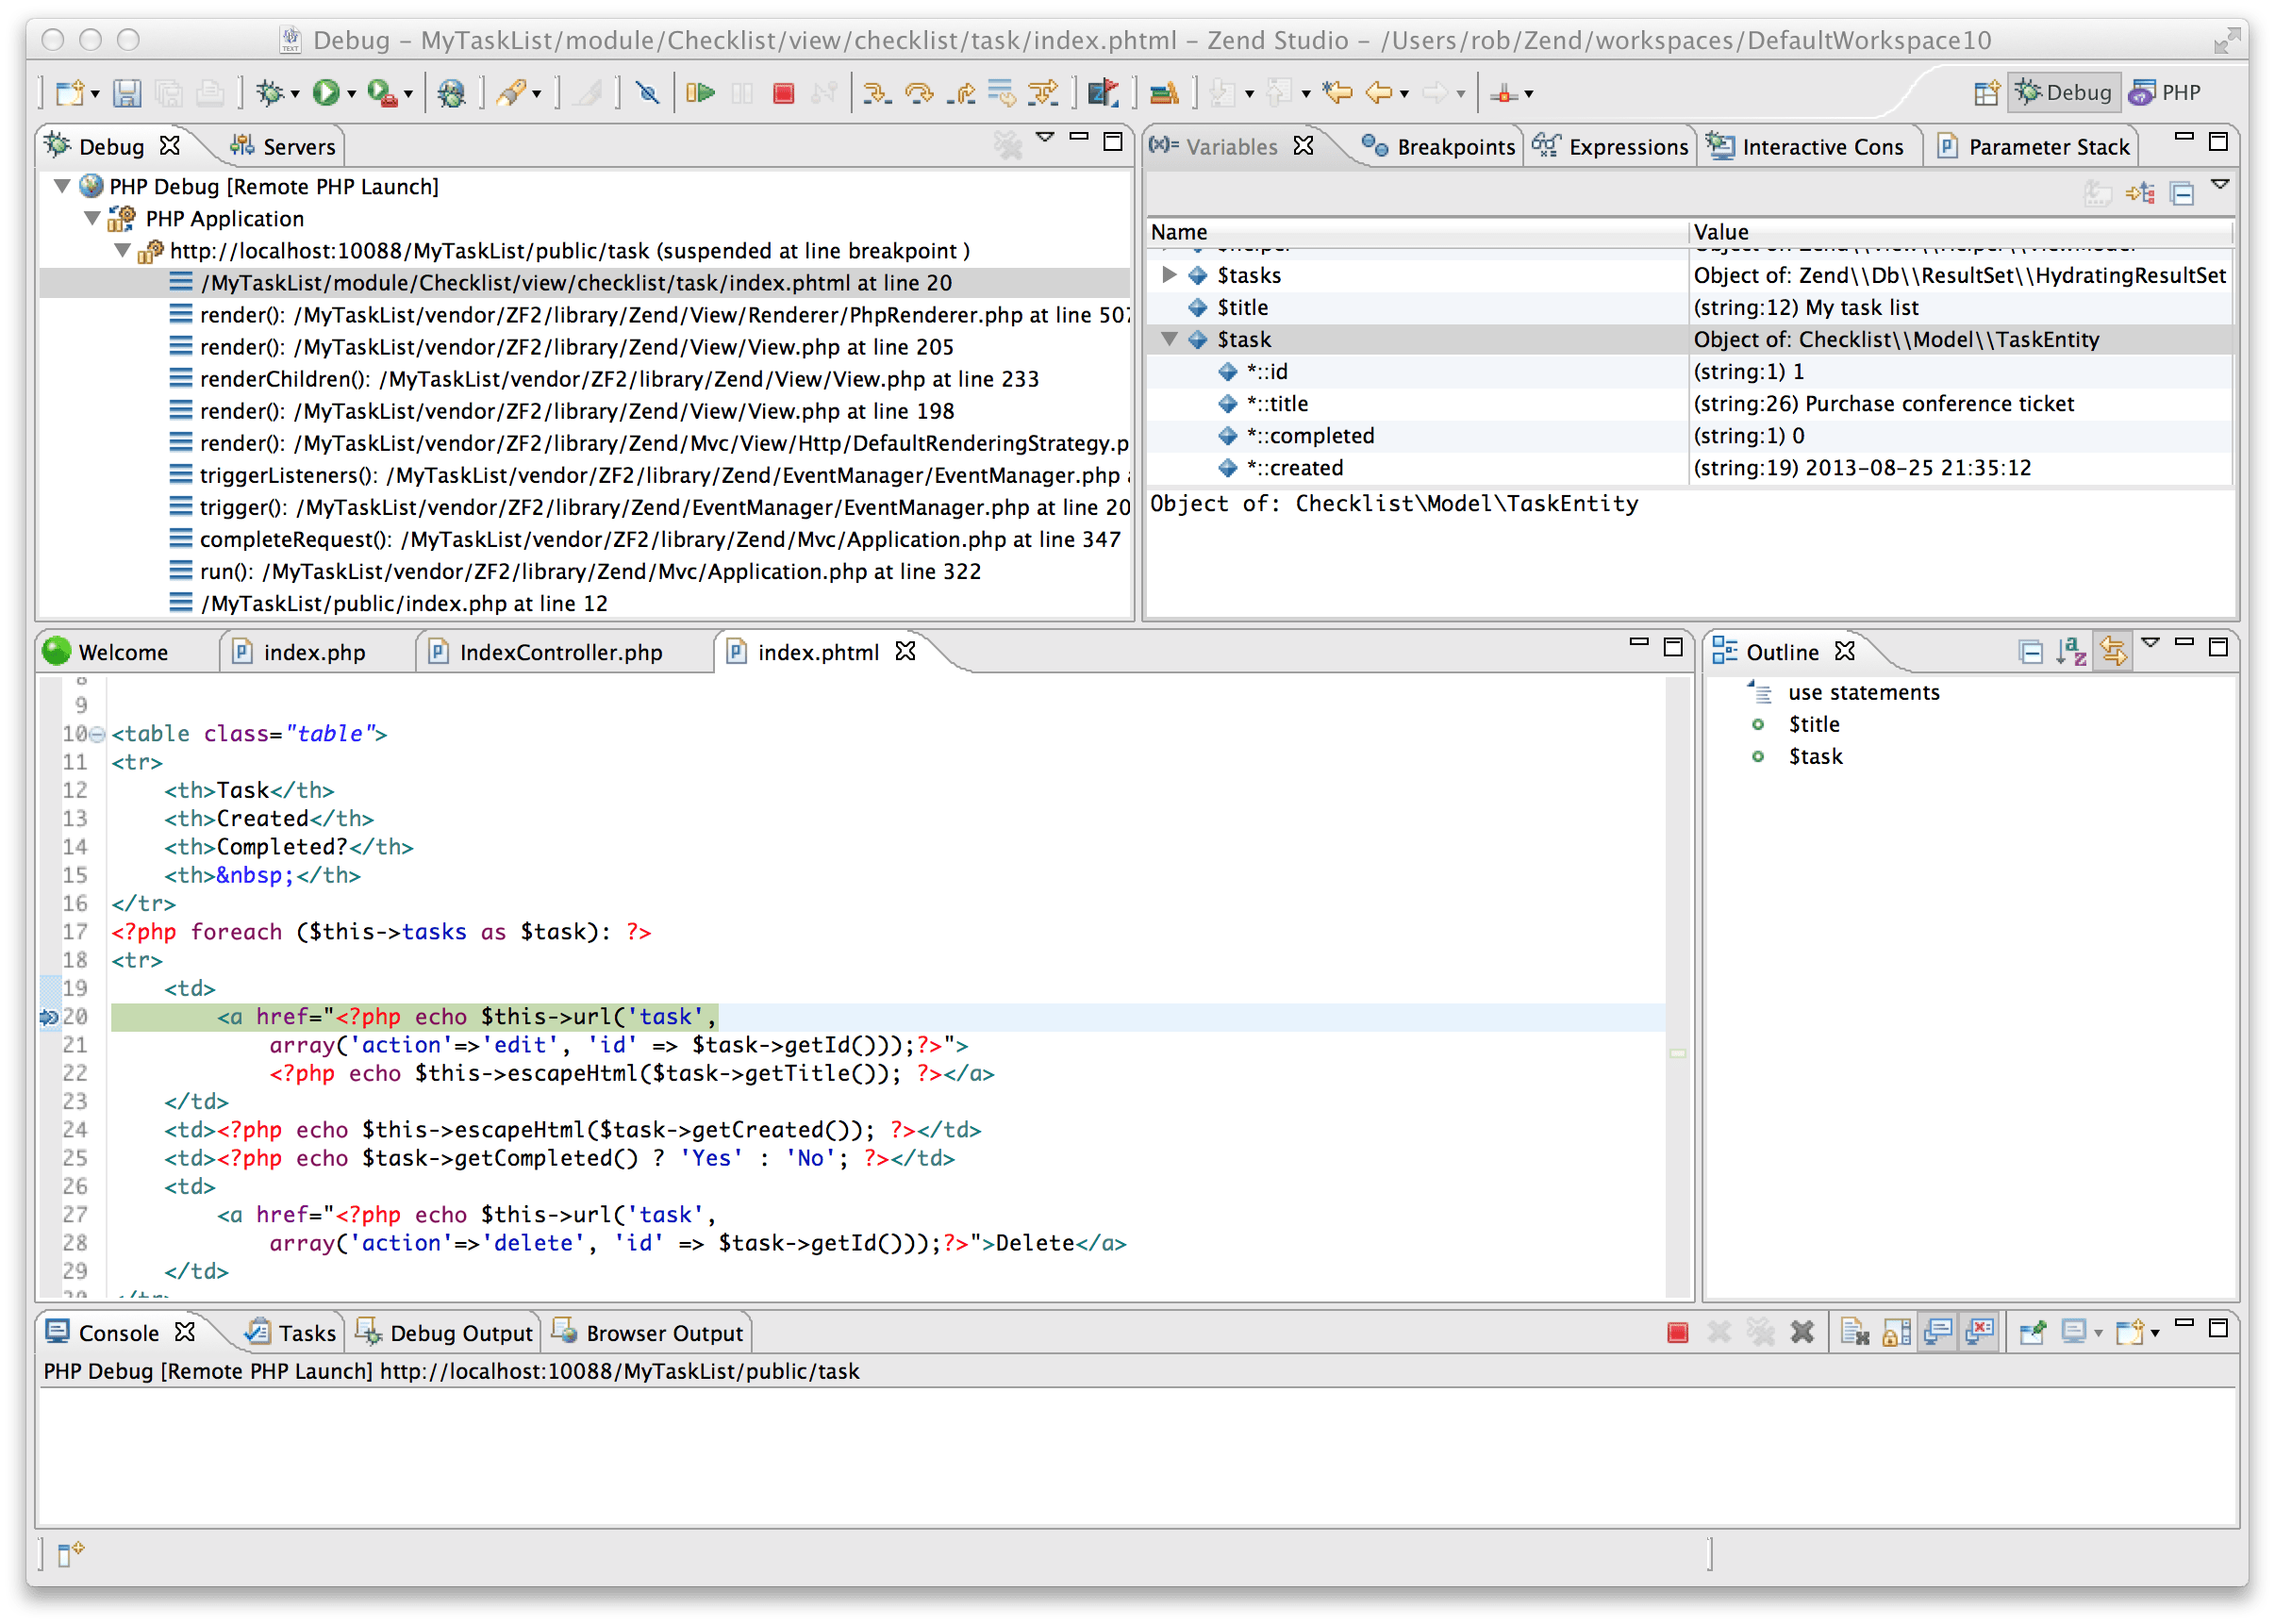Collapse the $task variable entry

pos(1171,339)
